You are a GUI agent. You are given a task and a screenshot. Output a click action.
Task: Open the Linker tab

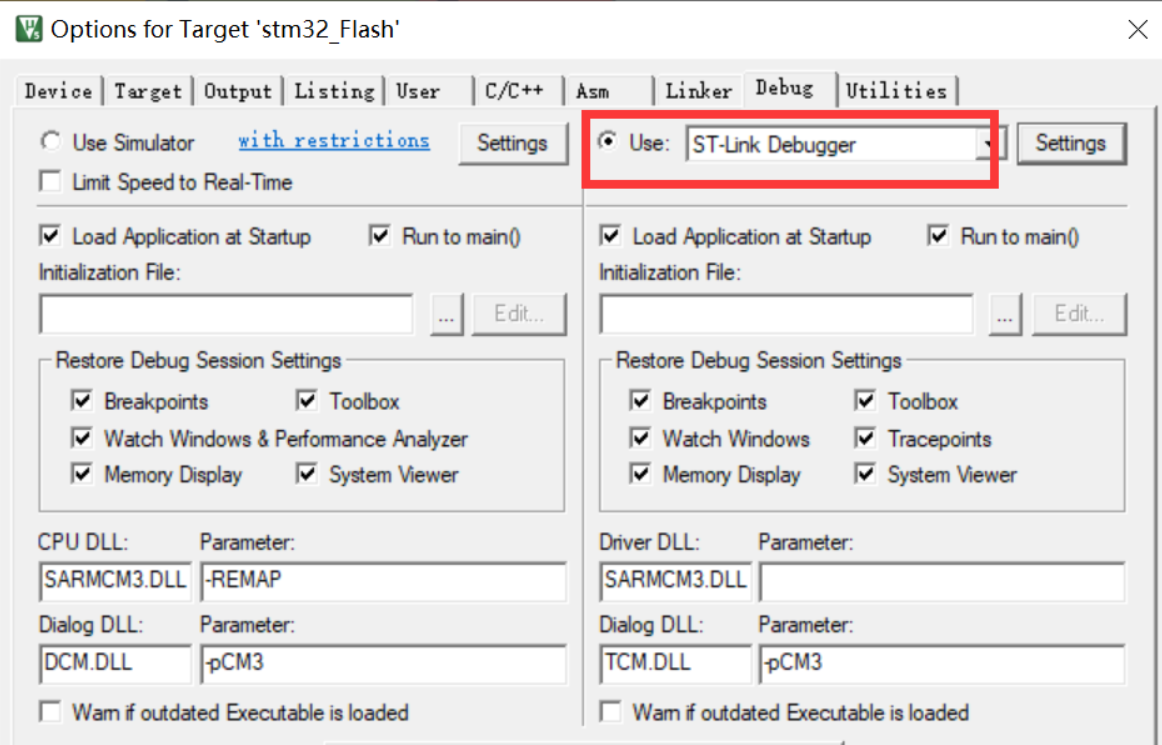pos(698,91)
